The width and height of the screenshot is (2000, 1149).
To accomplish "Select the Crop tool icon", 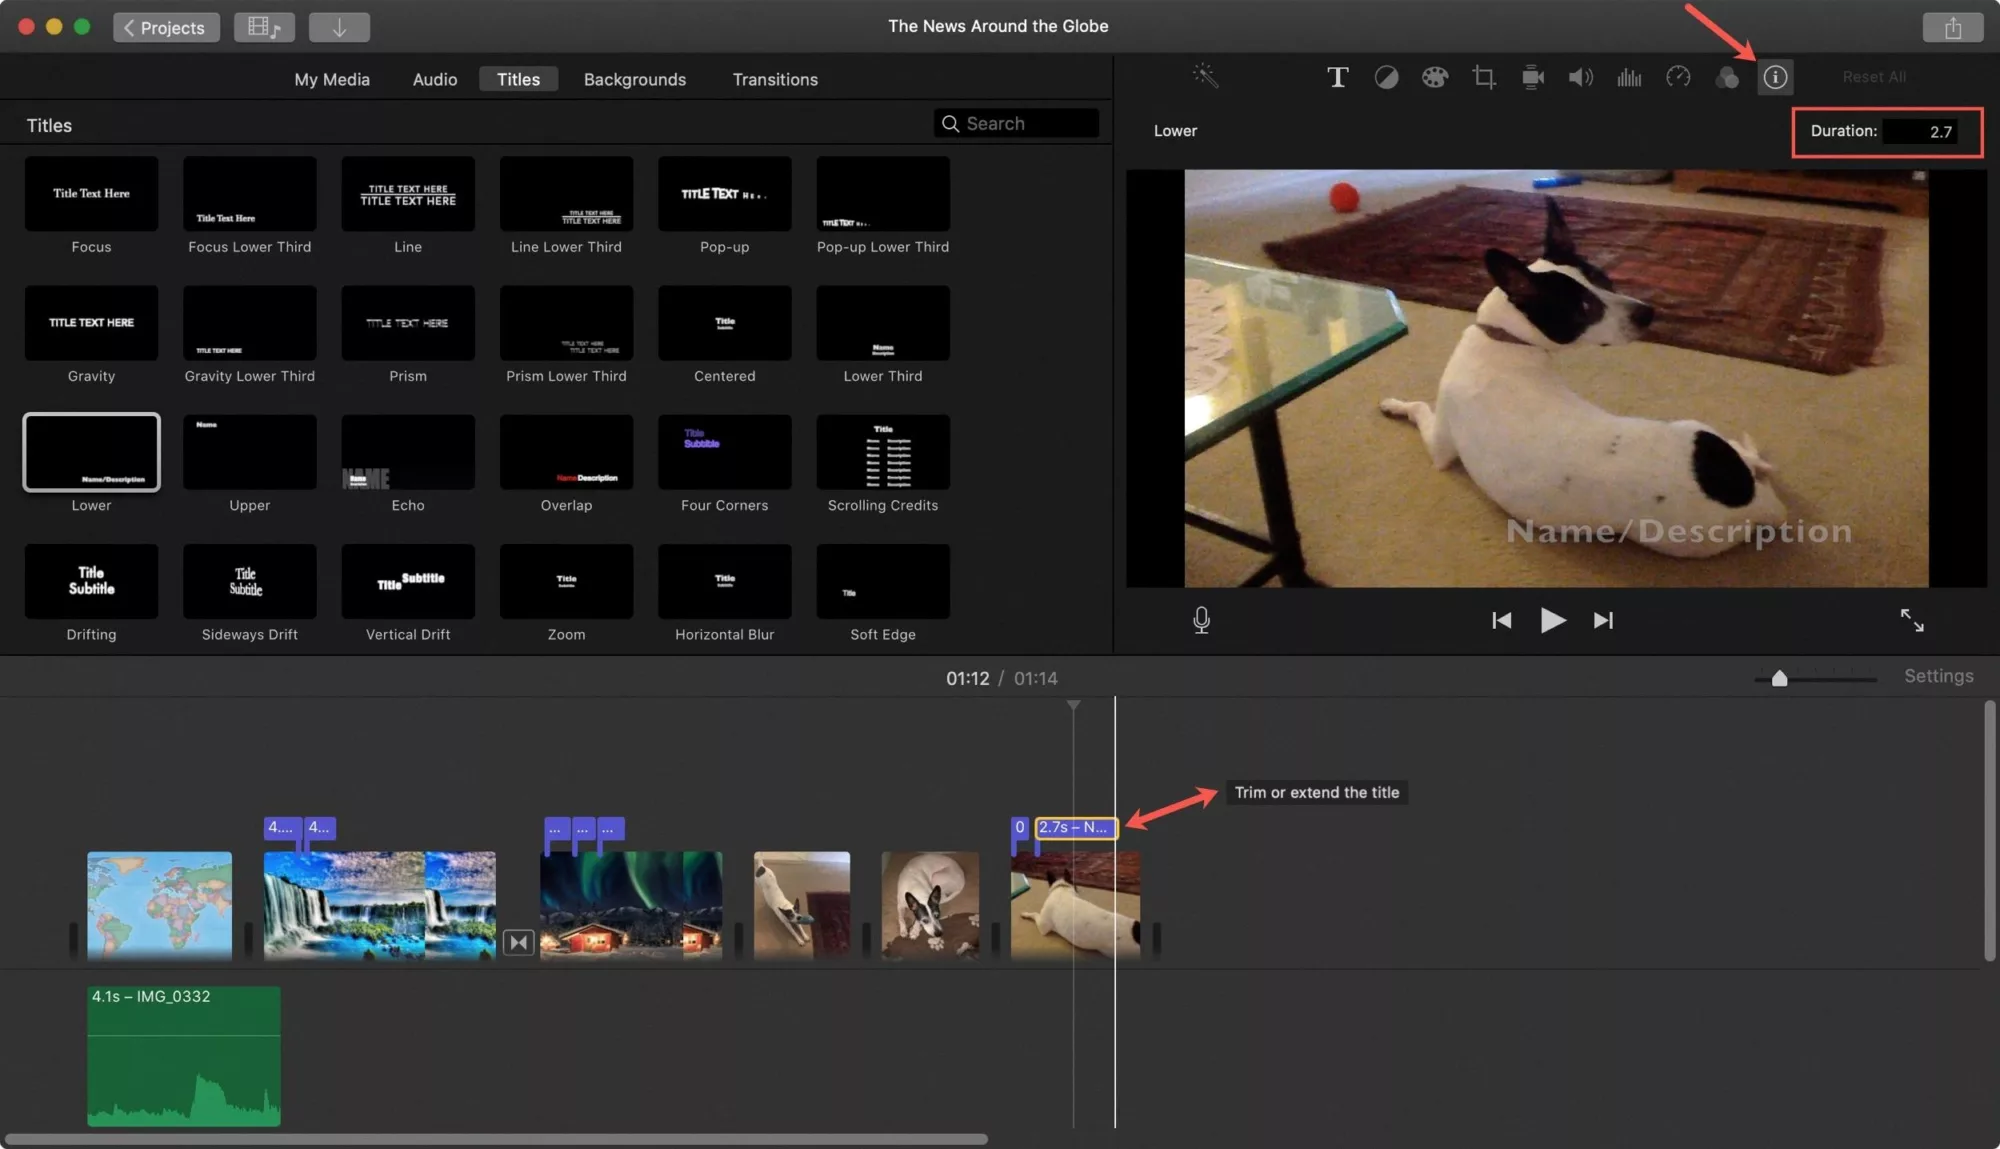I will pyautogui.click(x=1482, y=76).
